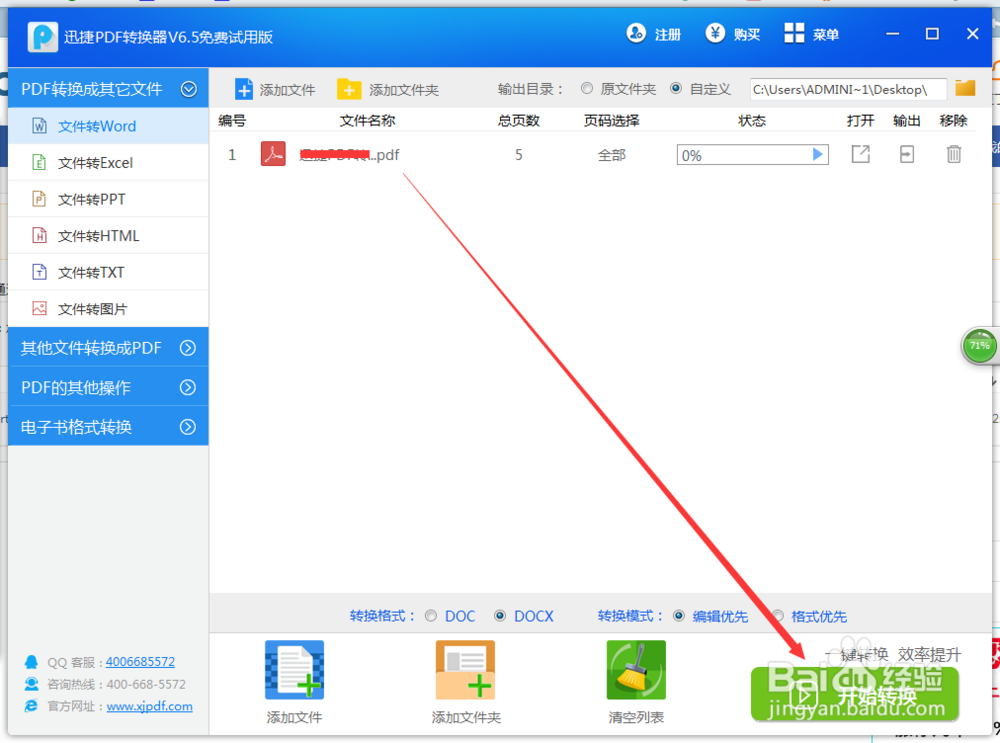The height and width of the screenshot is (743, 1000).
Task: Remove the file with the trash icon
Action: tap(953, 154)
